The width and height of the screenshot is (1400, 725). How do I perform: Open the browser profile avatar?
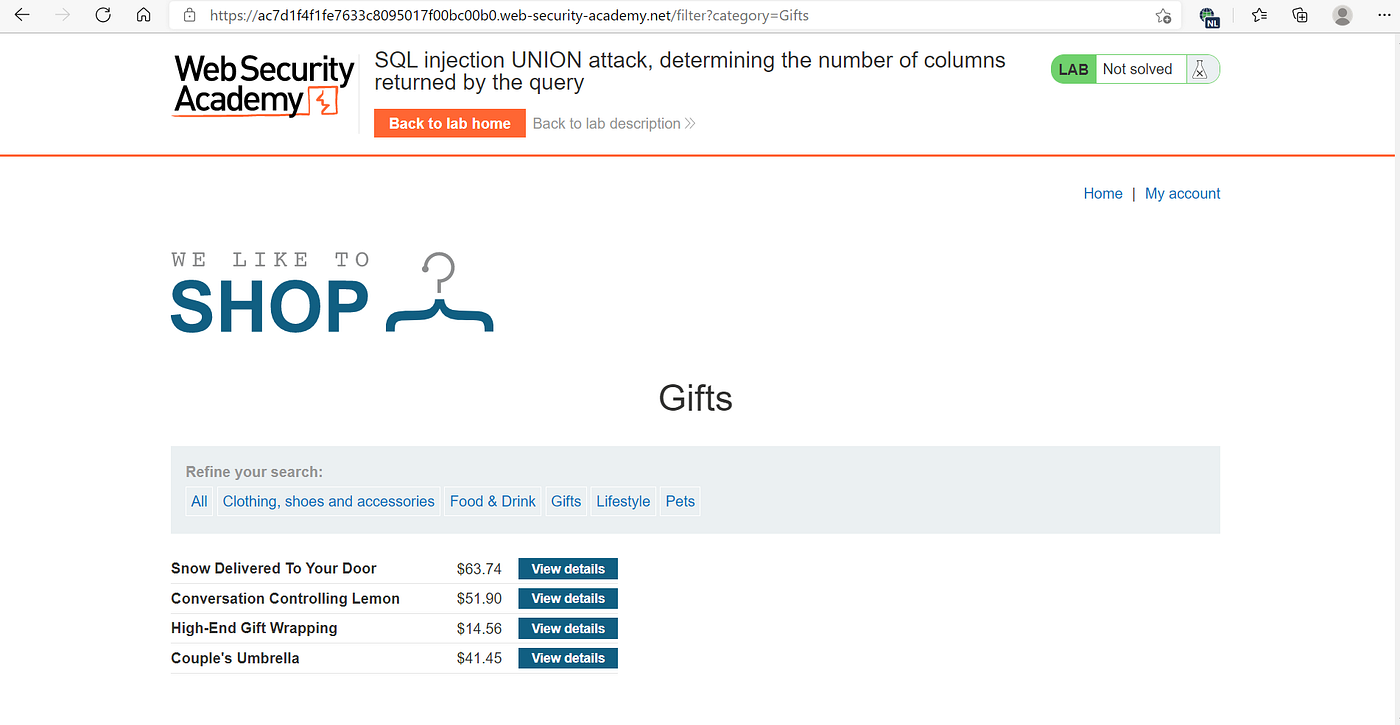[1342, 15]
